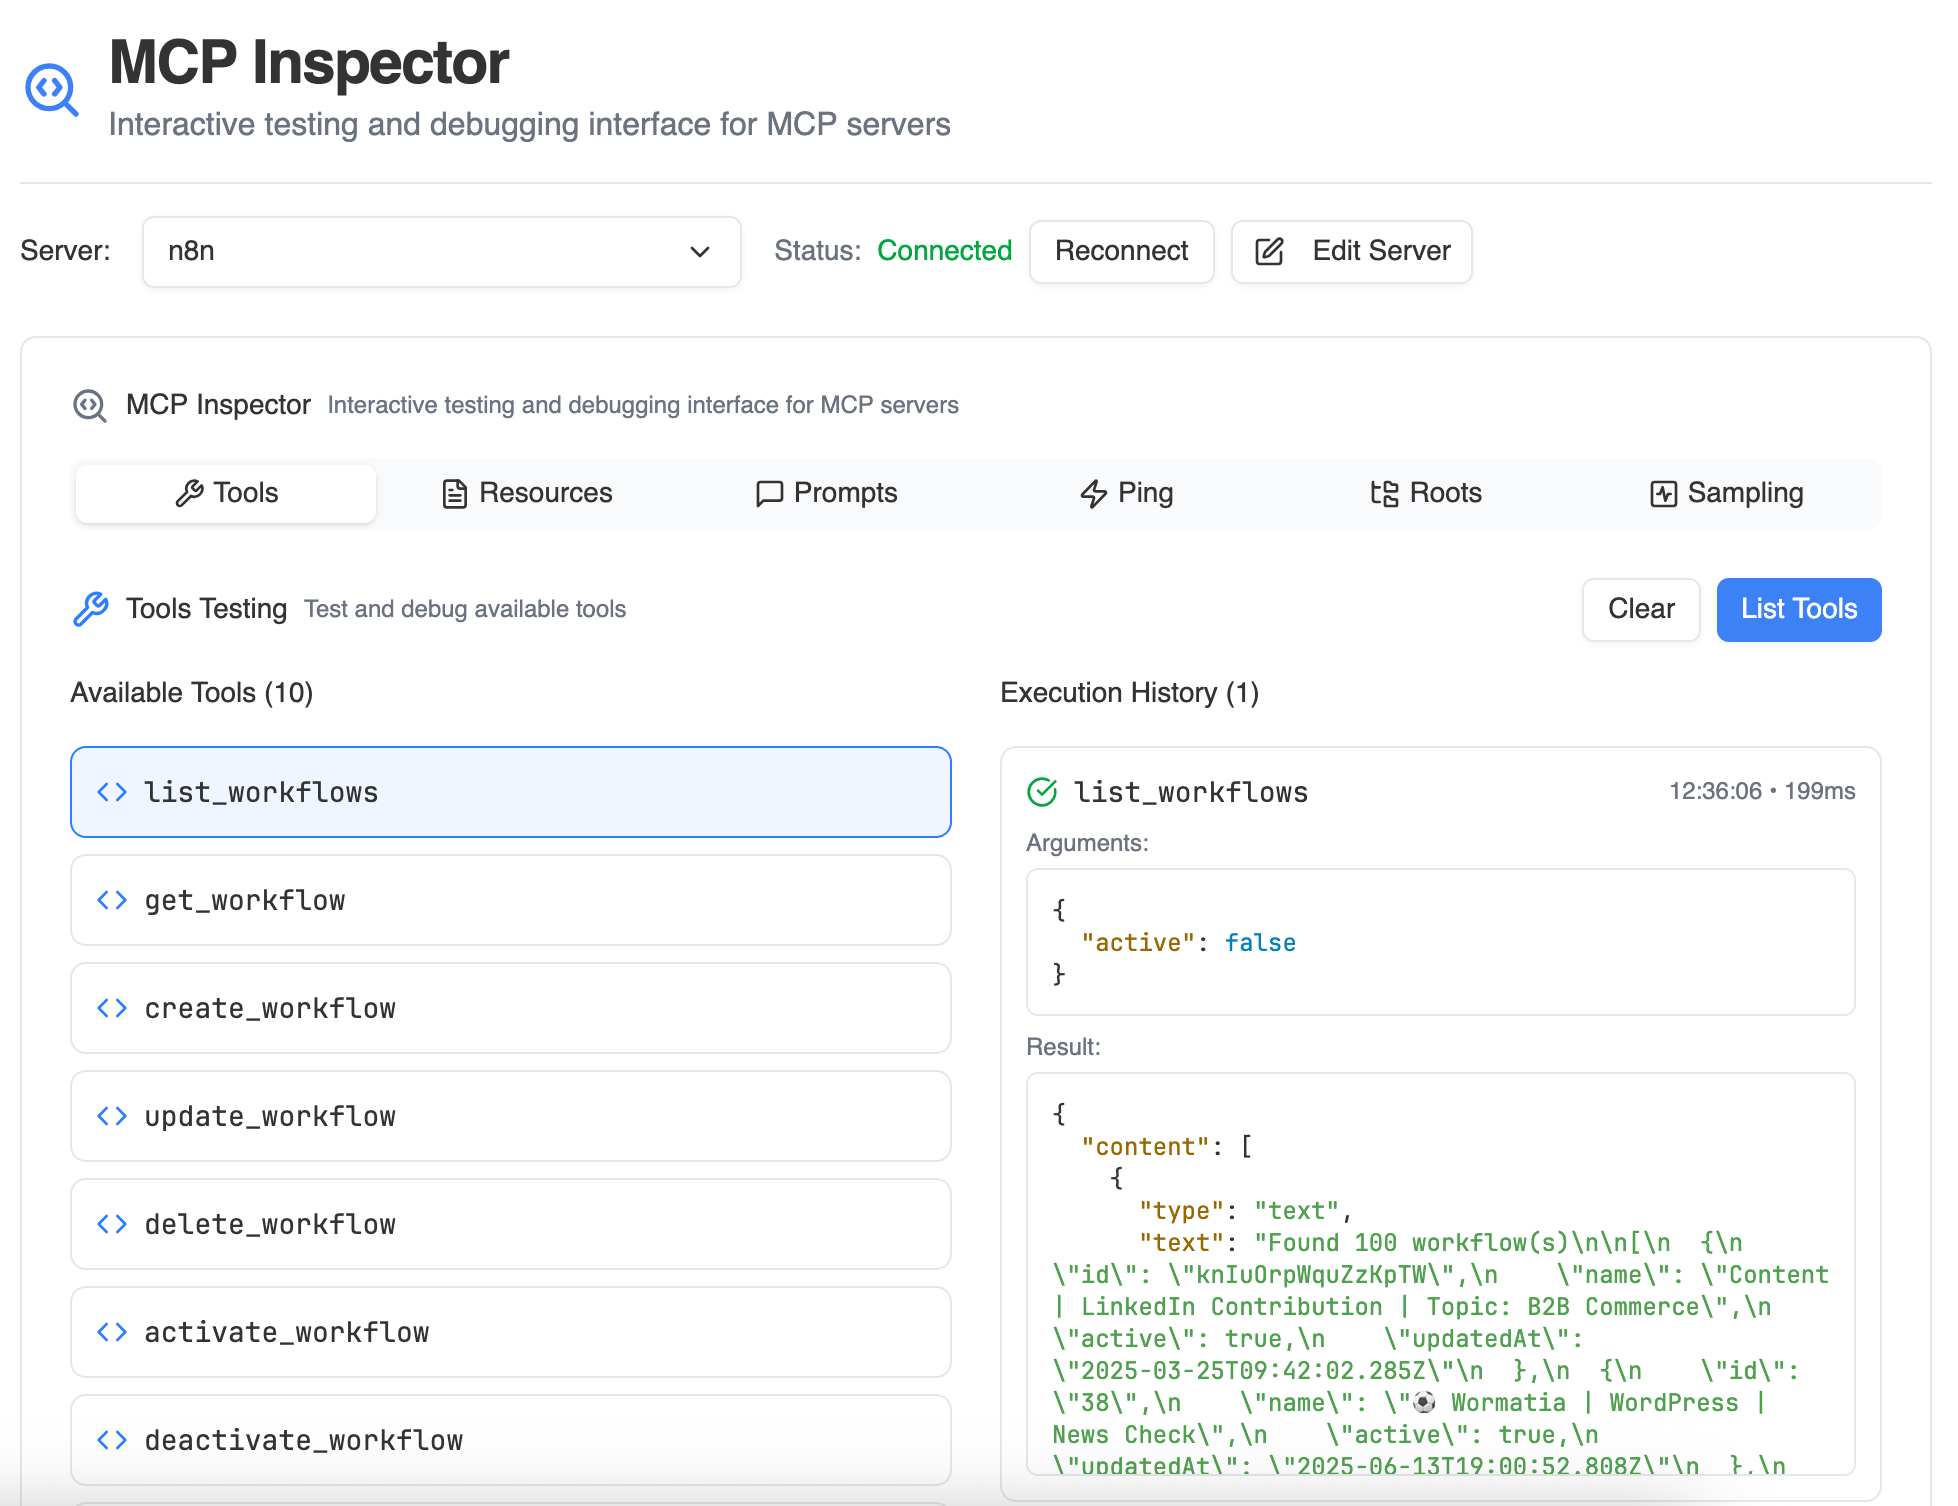Screen dimensions: 1958x1506
Task: Click the Clear button
Action: coord(1641,609)
